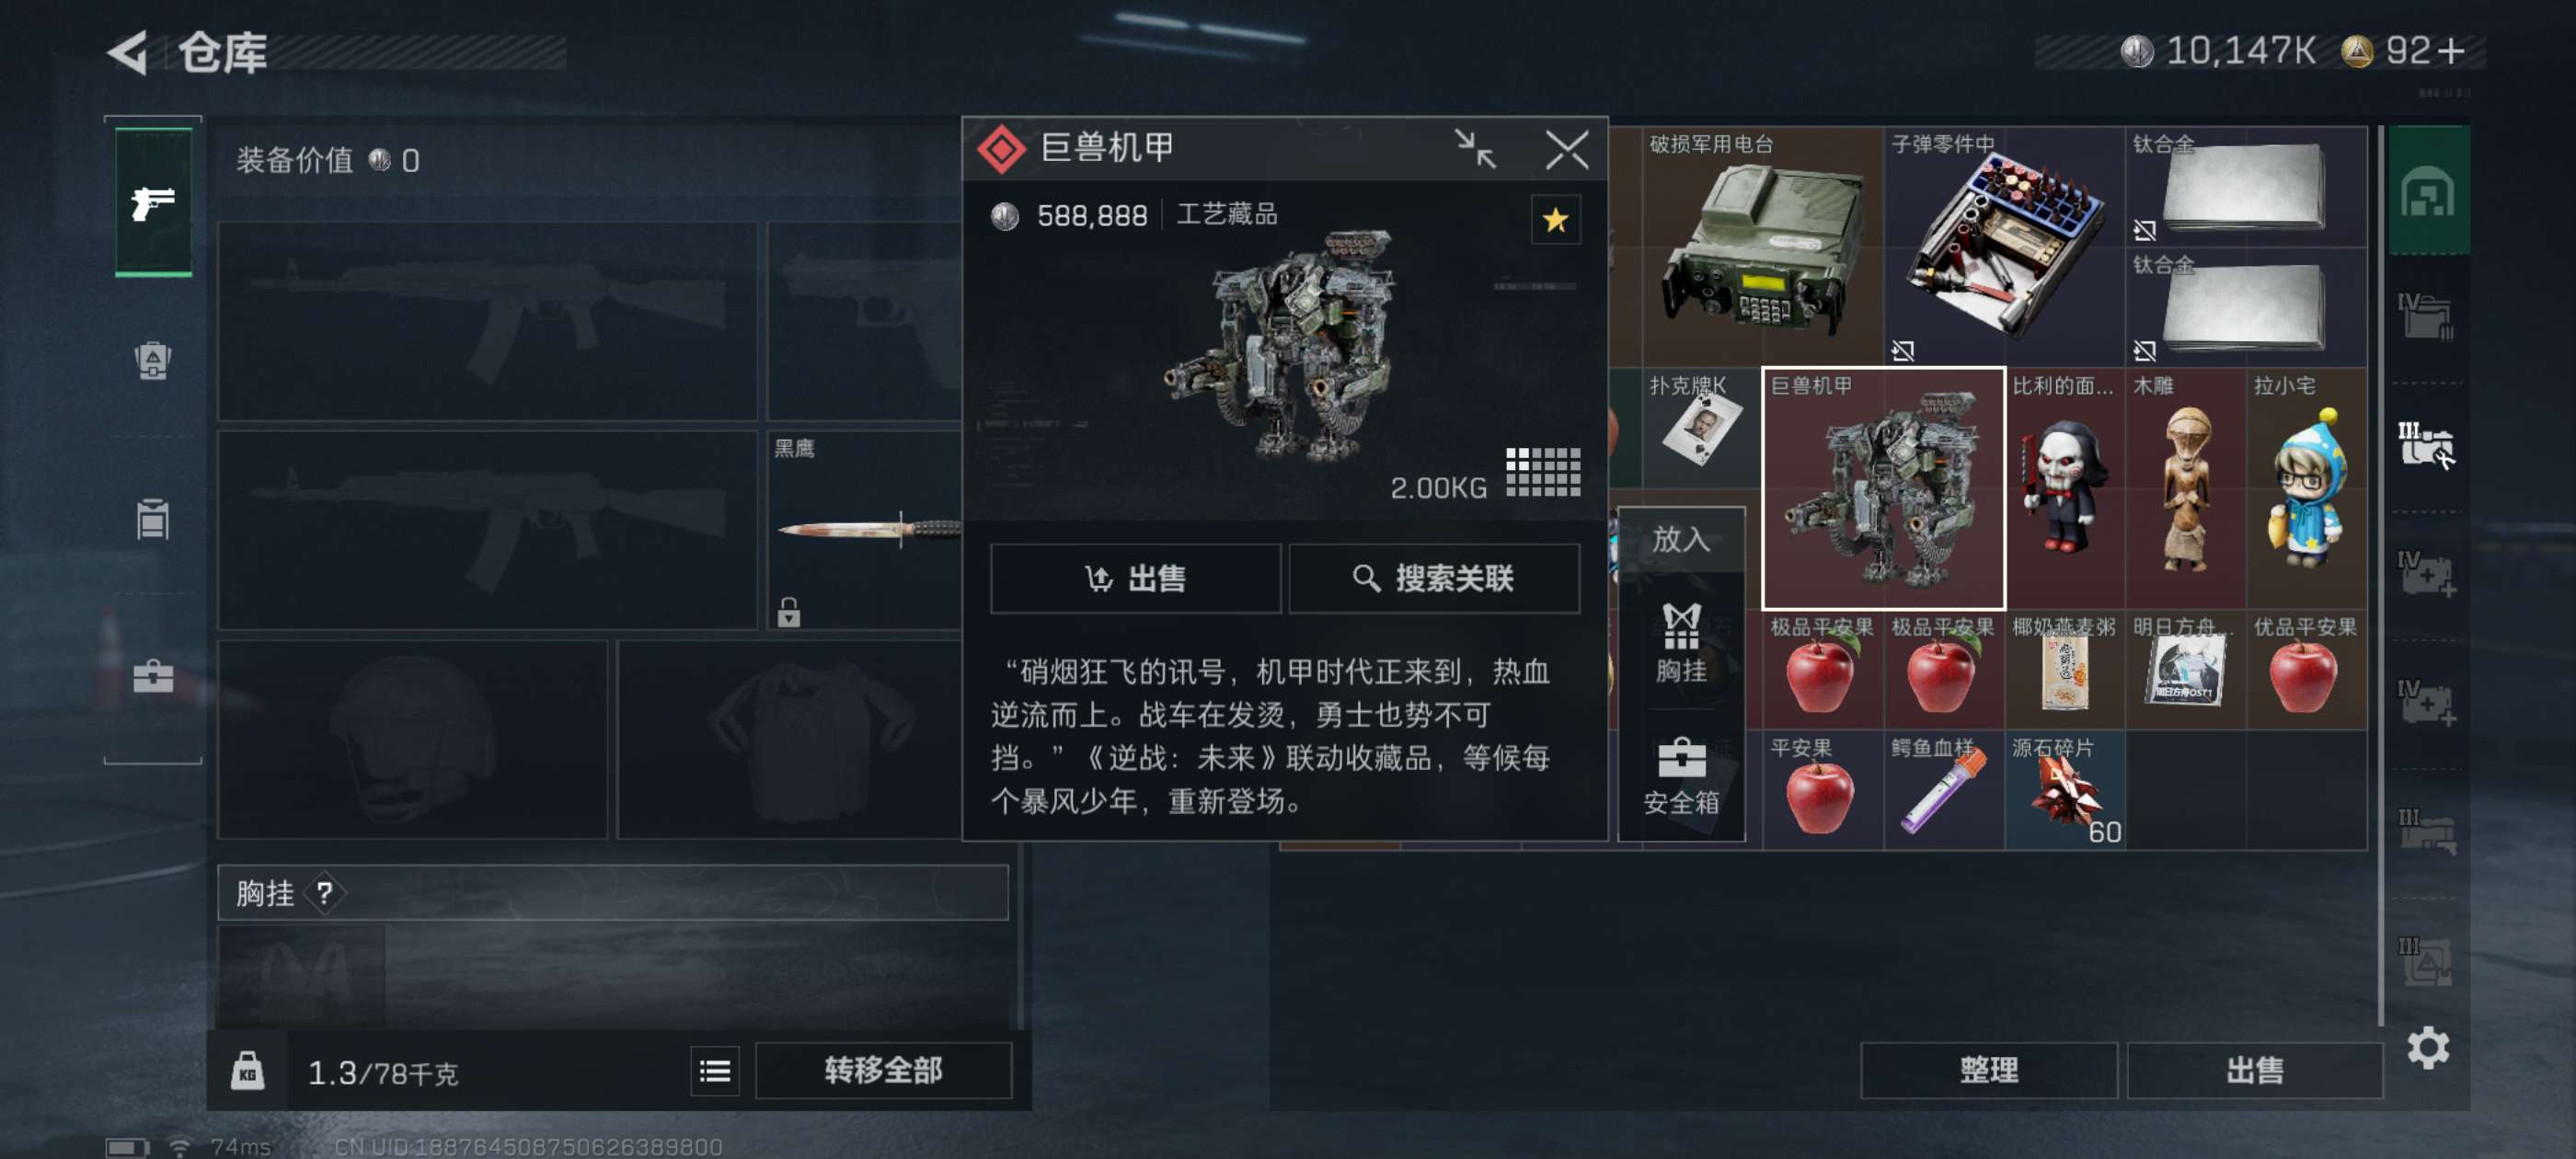2576x1159 pixels.
Task: Sell the 巨兽机甲 item
Action: [1135, 578]
